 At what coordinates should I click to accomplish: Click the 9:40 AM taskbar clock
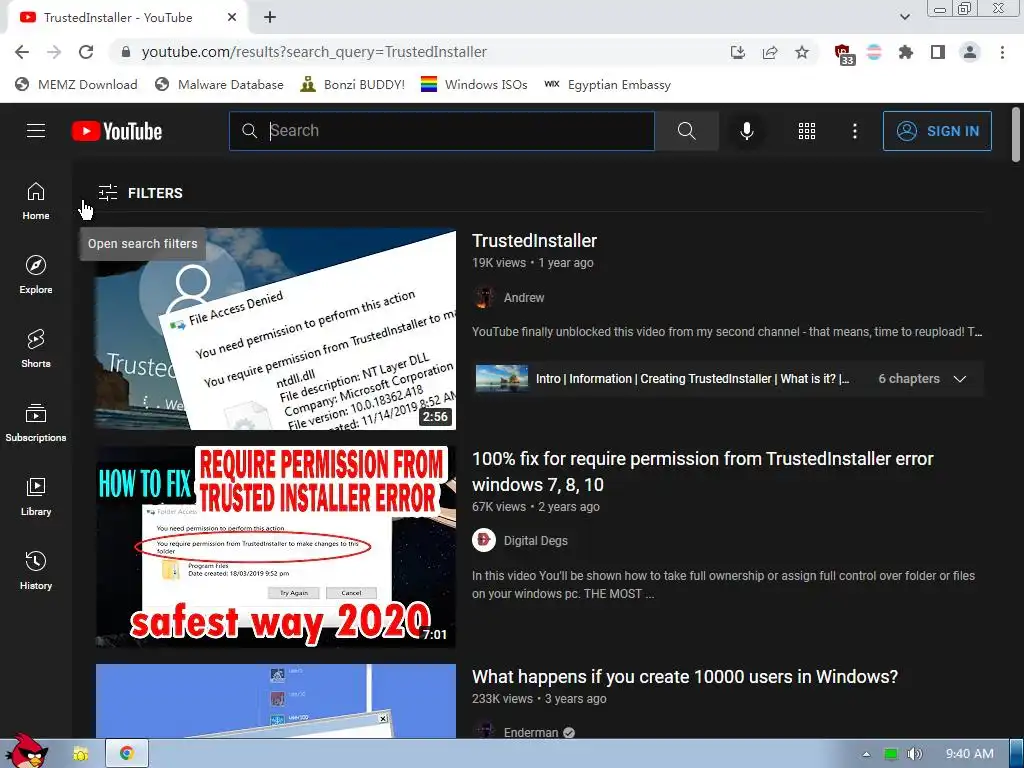coord(970,754)
